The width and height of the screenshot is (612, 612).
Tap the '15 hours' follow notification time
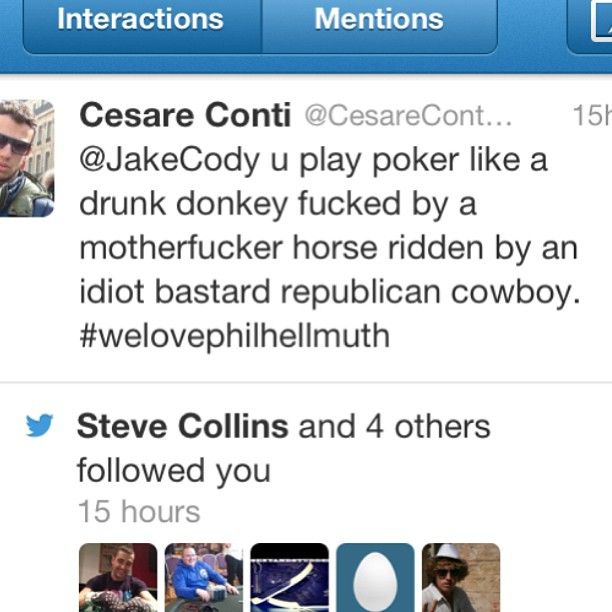139,511
